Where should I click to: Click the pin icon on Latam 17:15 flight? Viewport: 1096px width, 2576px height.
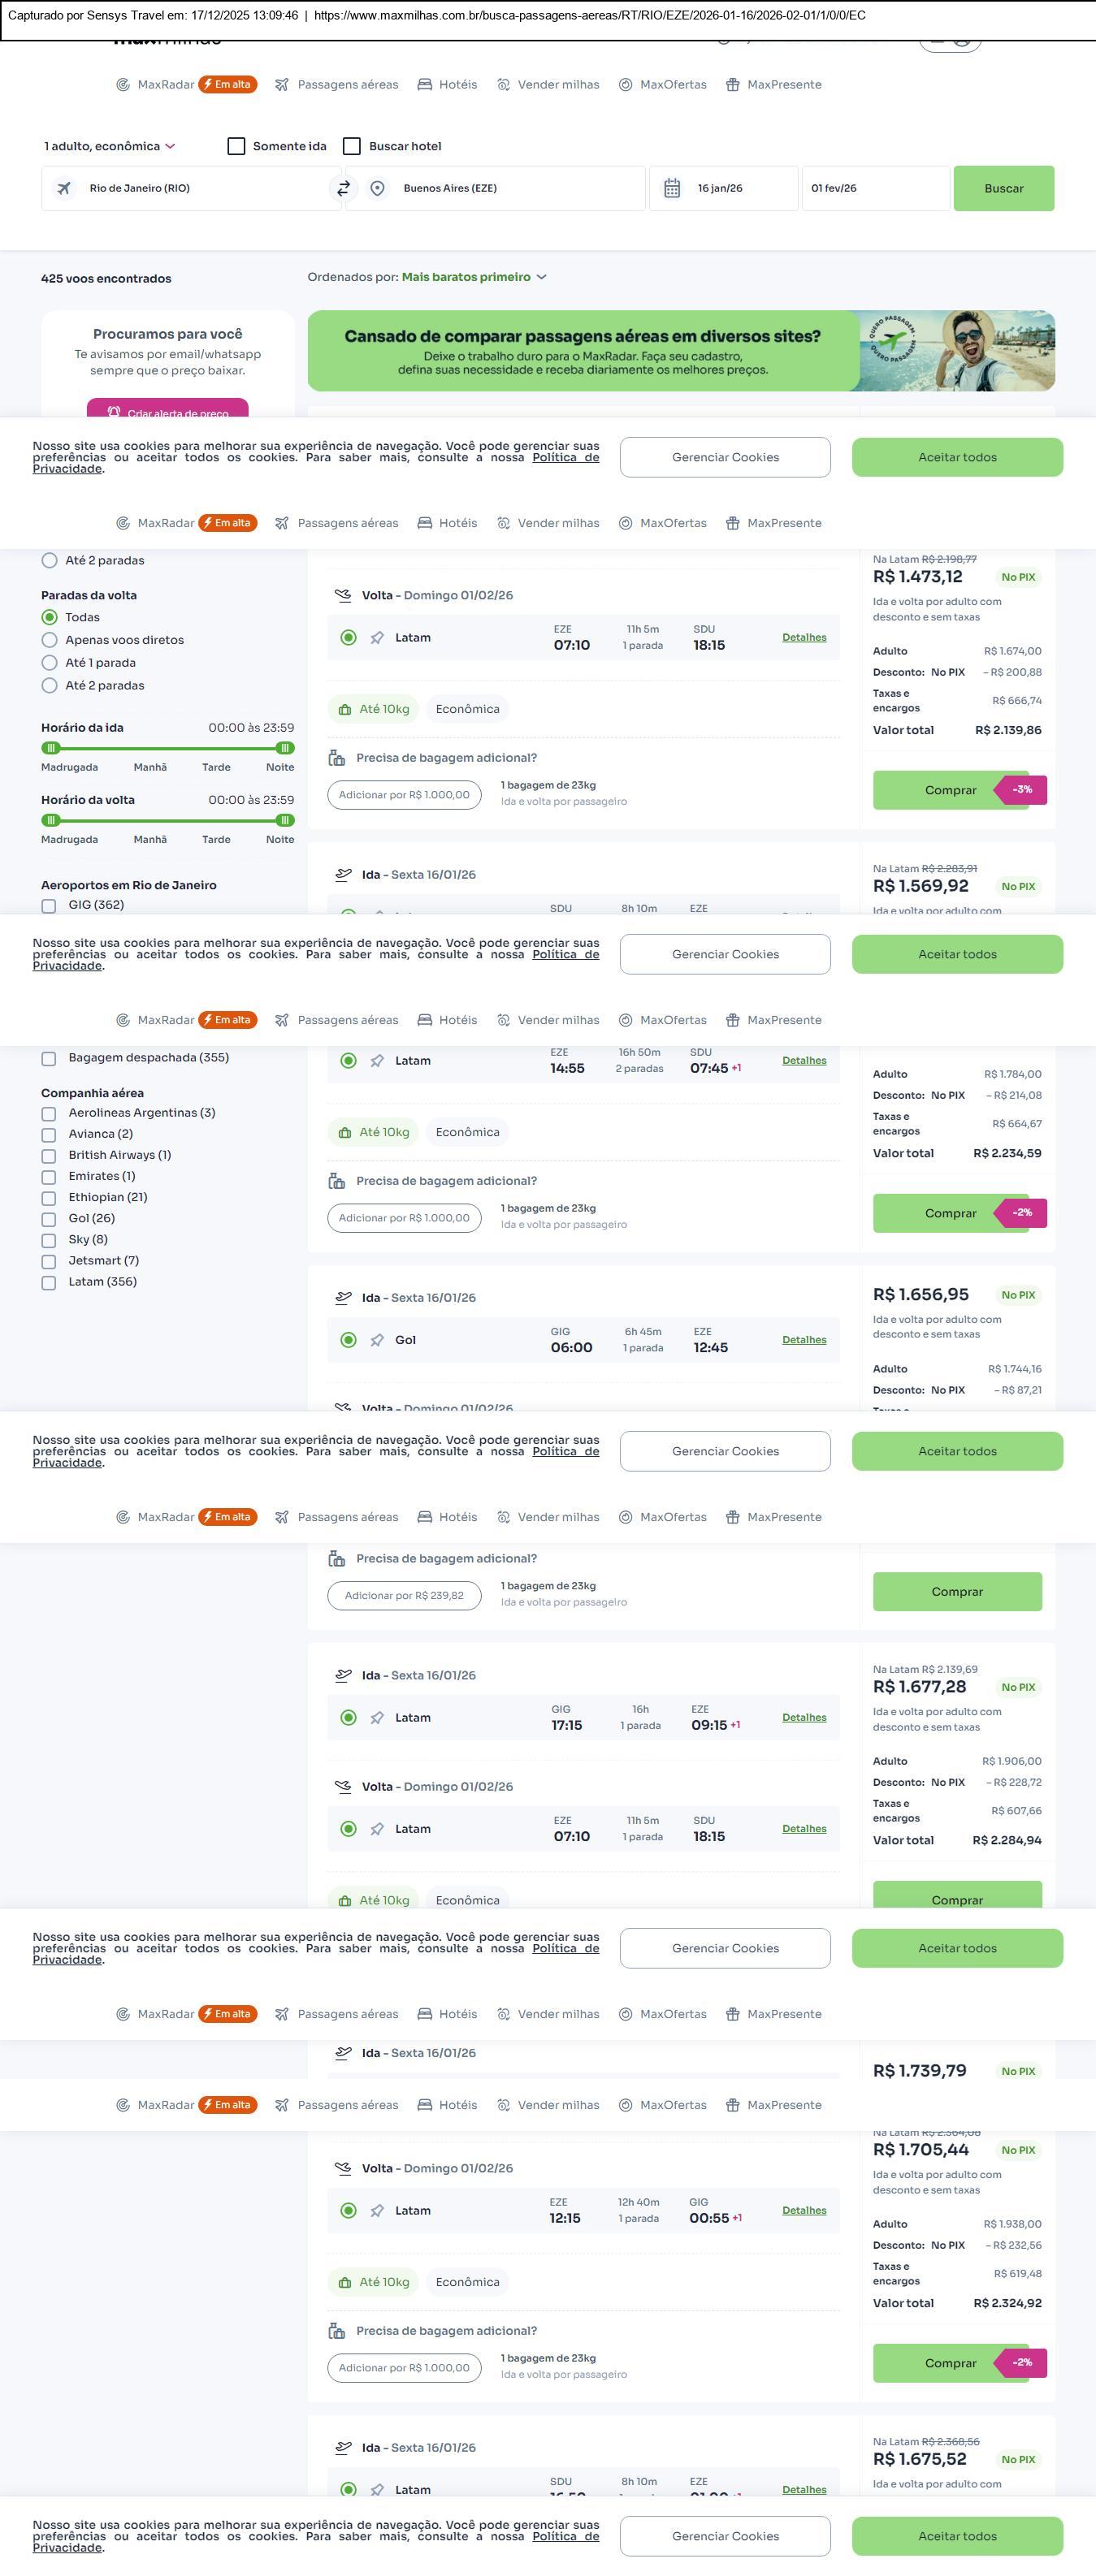pos(377,1718)
